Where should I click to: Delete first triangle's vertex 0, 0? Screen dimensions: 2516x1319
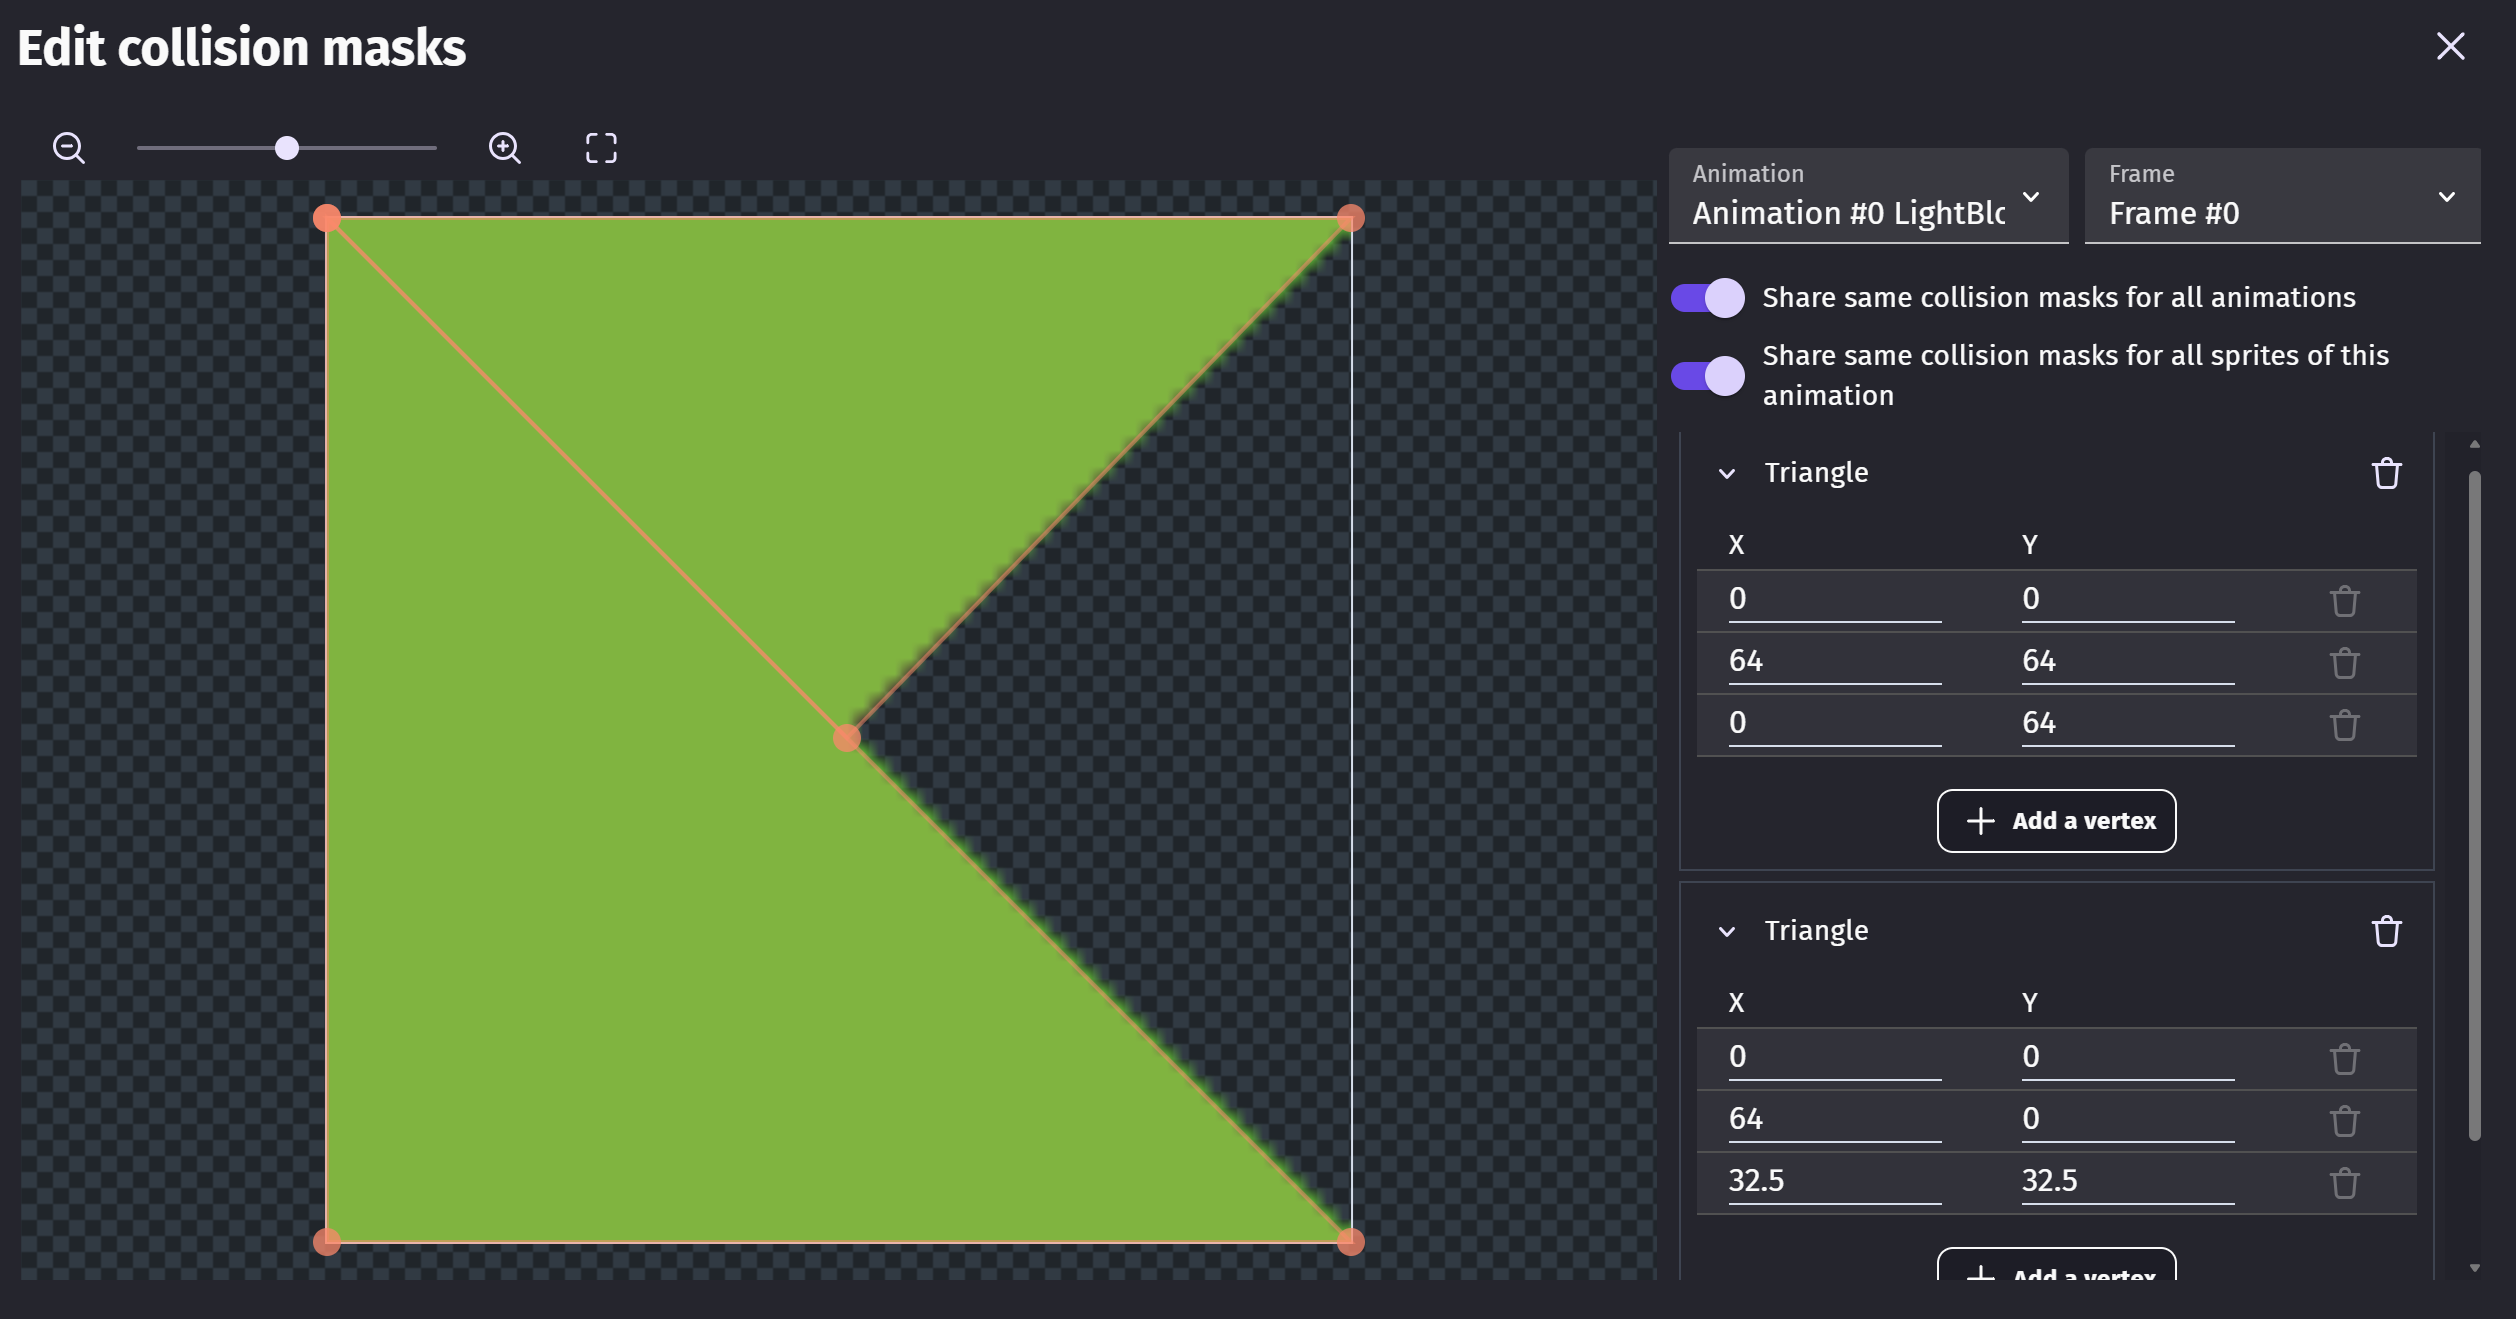[x=2345, y=601]
